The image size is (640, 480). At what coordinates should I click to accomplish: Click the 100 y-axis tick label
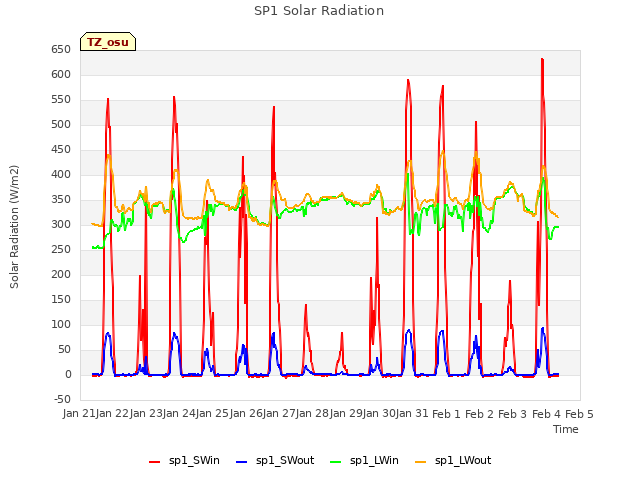pyautogui.click(x=61, y=324)
